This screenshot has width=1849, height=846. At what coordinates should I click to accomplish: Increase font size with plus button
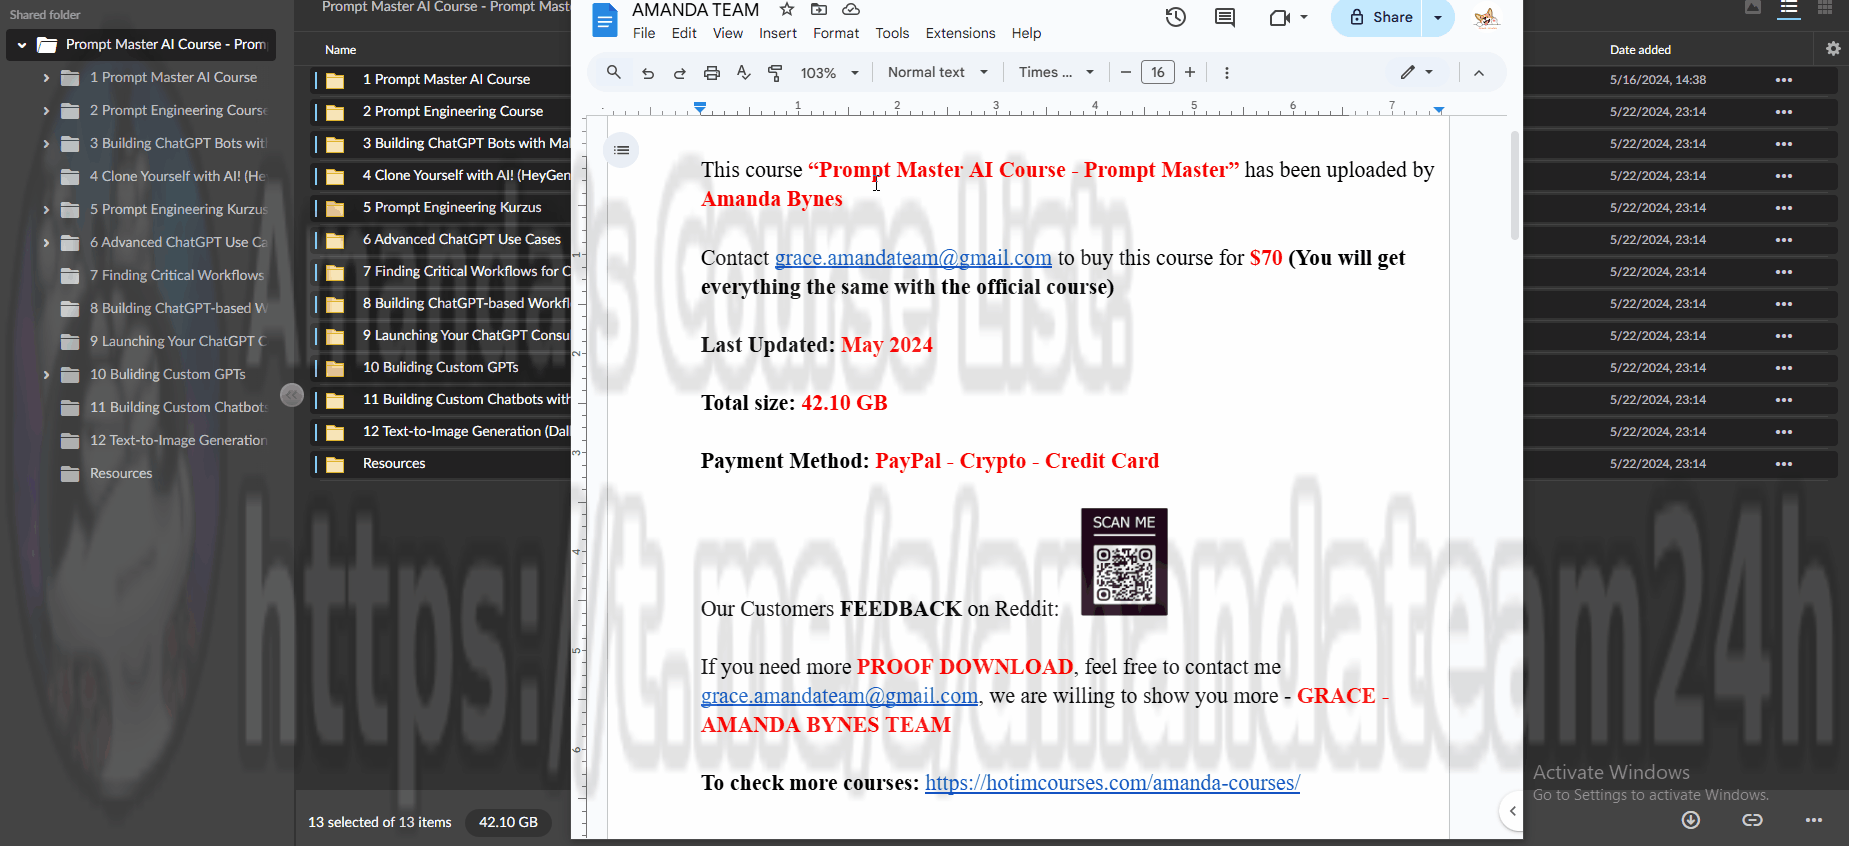pos(1190,72)
